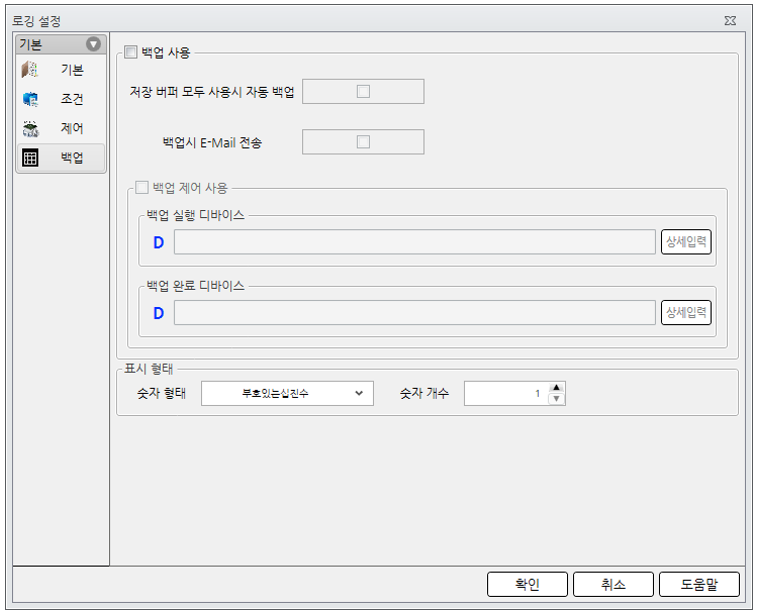
Task: Click the 기본 panel header label
Action: point(30,44)
